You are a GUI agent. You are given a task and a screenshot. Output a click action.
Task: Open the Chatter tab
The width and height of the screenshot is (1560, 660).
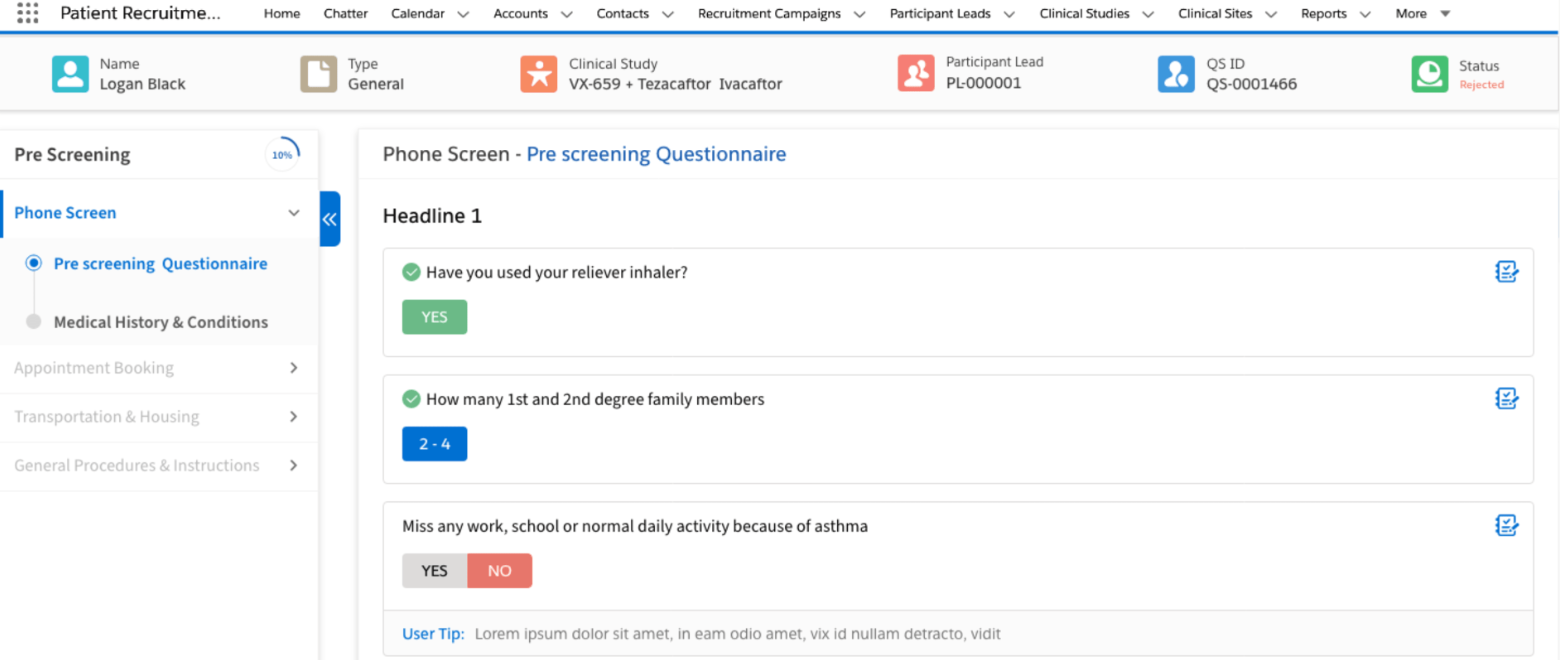point(346,14)
